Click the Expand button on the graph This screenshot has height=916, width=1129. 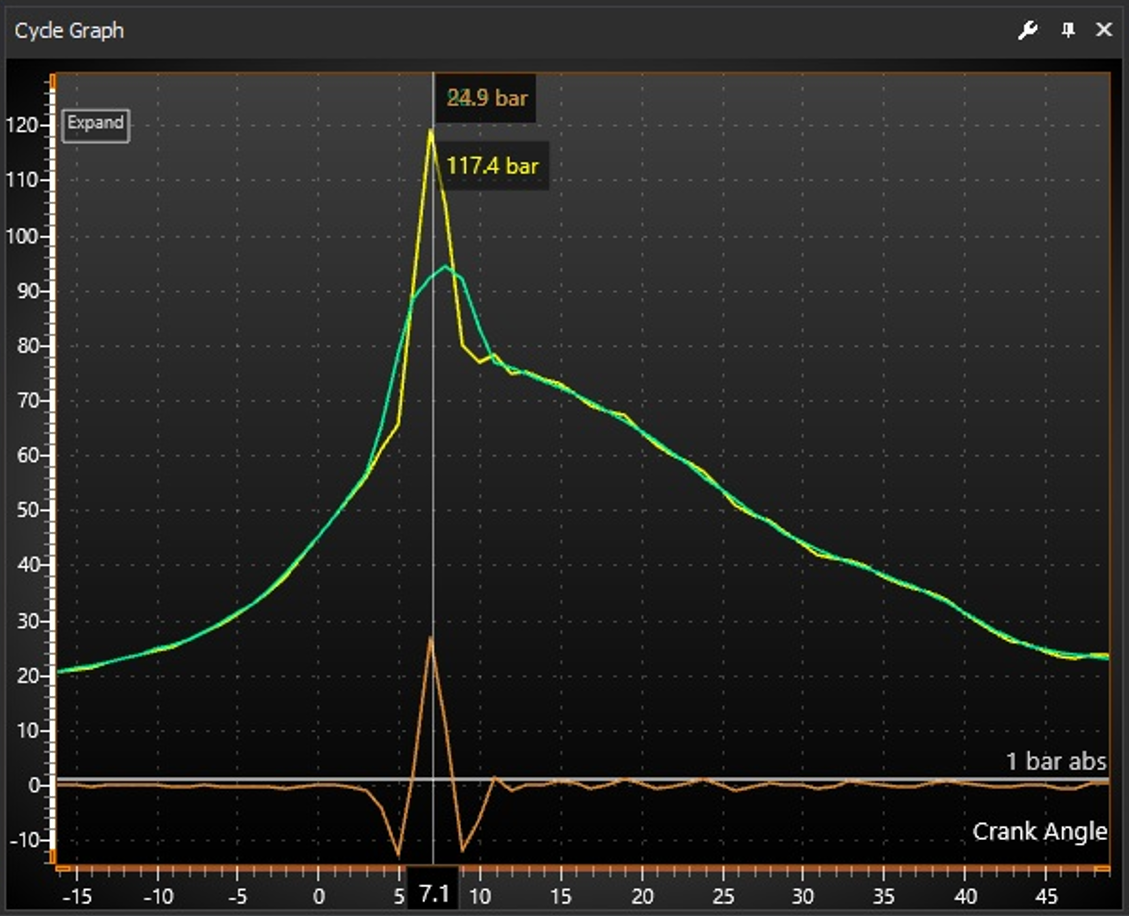[96, 125]
